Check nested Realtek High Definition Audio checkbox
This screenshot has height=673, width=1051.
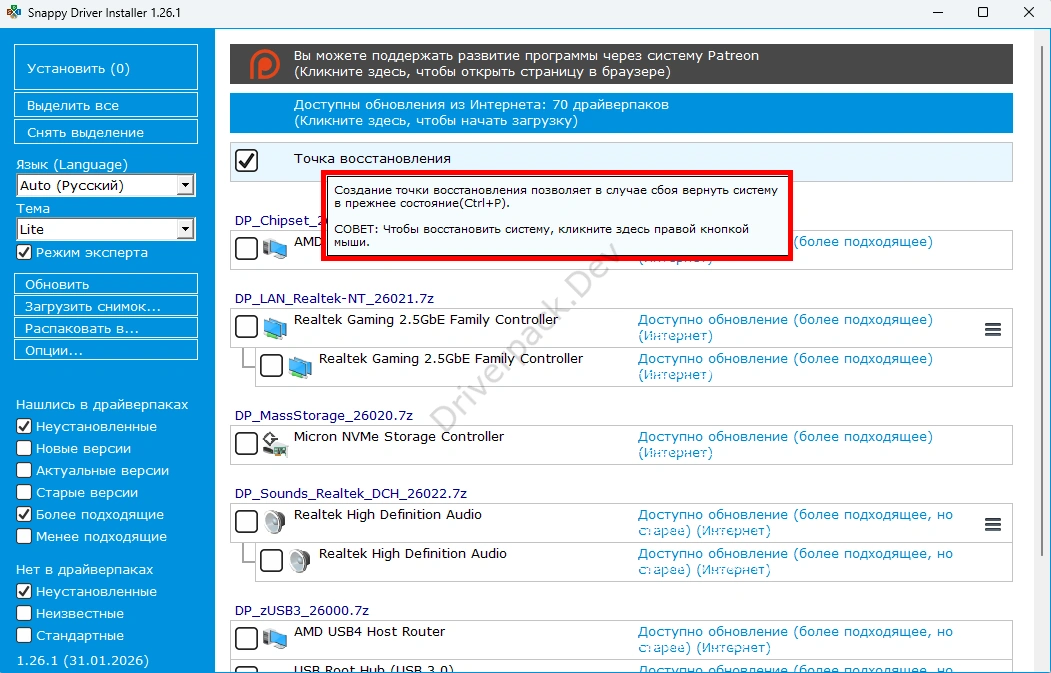(x=271, y=560)
